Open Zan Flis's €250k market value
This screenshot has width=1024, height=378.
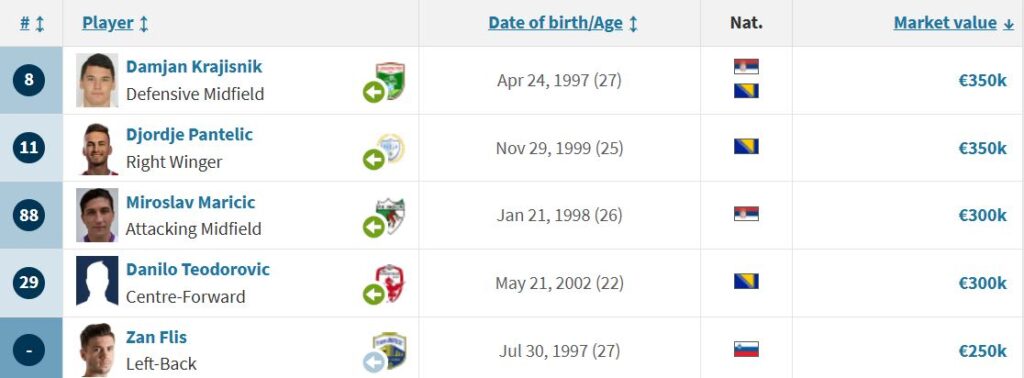pos(983,351)
